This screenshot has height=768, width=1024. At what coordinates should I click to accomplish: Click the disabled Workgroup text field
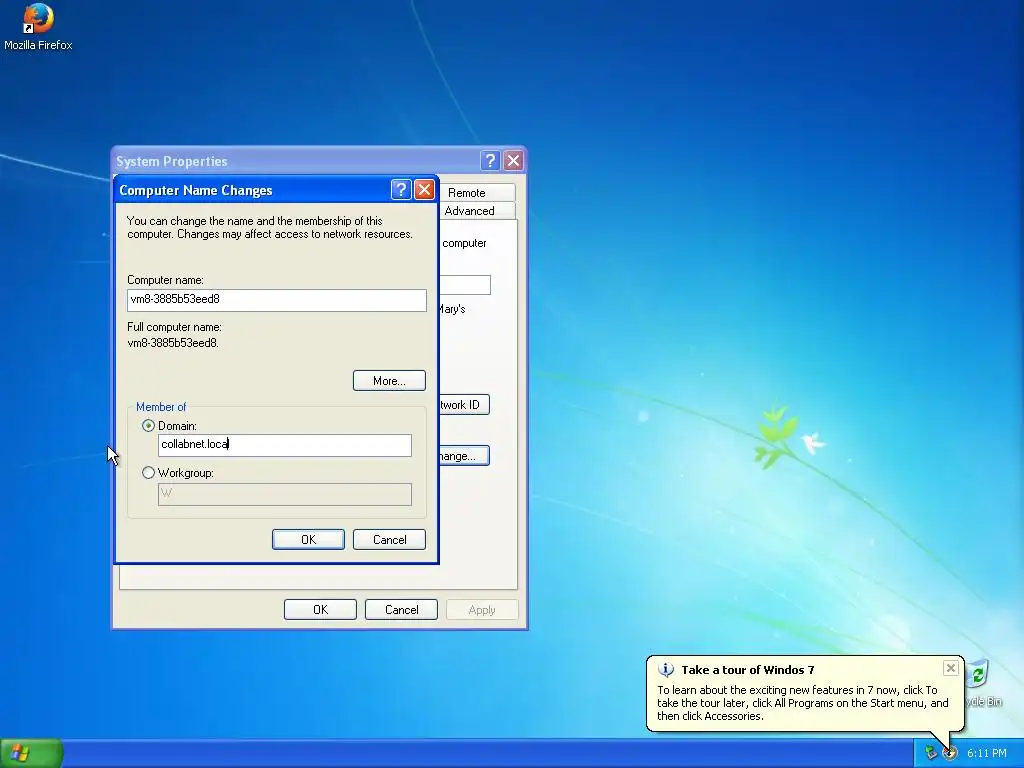coord(285,494)
